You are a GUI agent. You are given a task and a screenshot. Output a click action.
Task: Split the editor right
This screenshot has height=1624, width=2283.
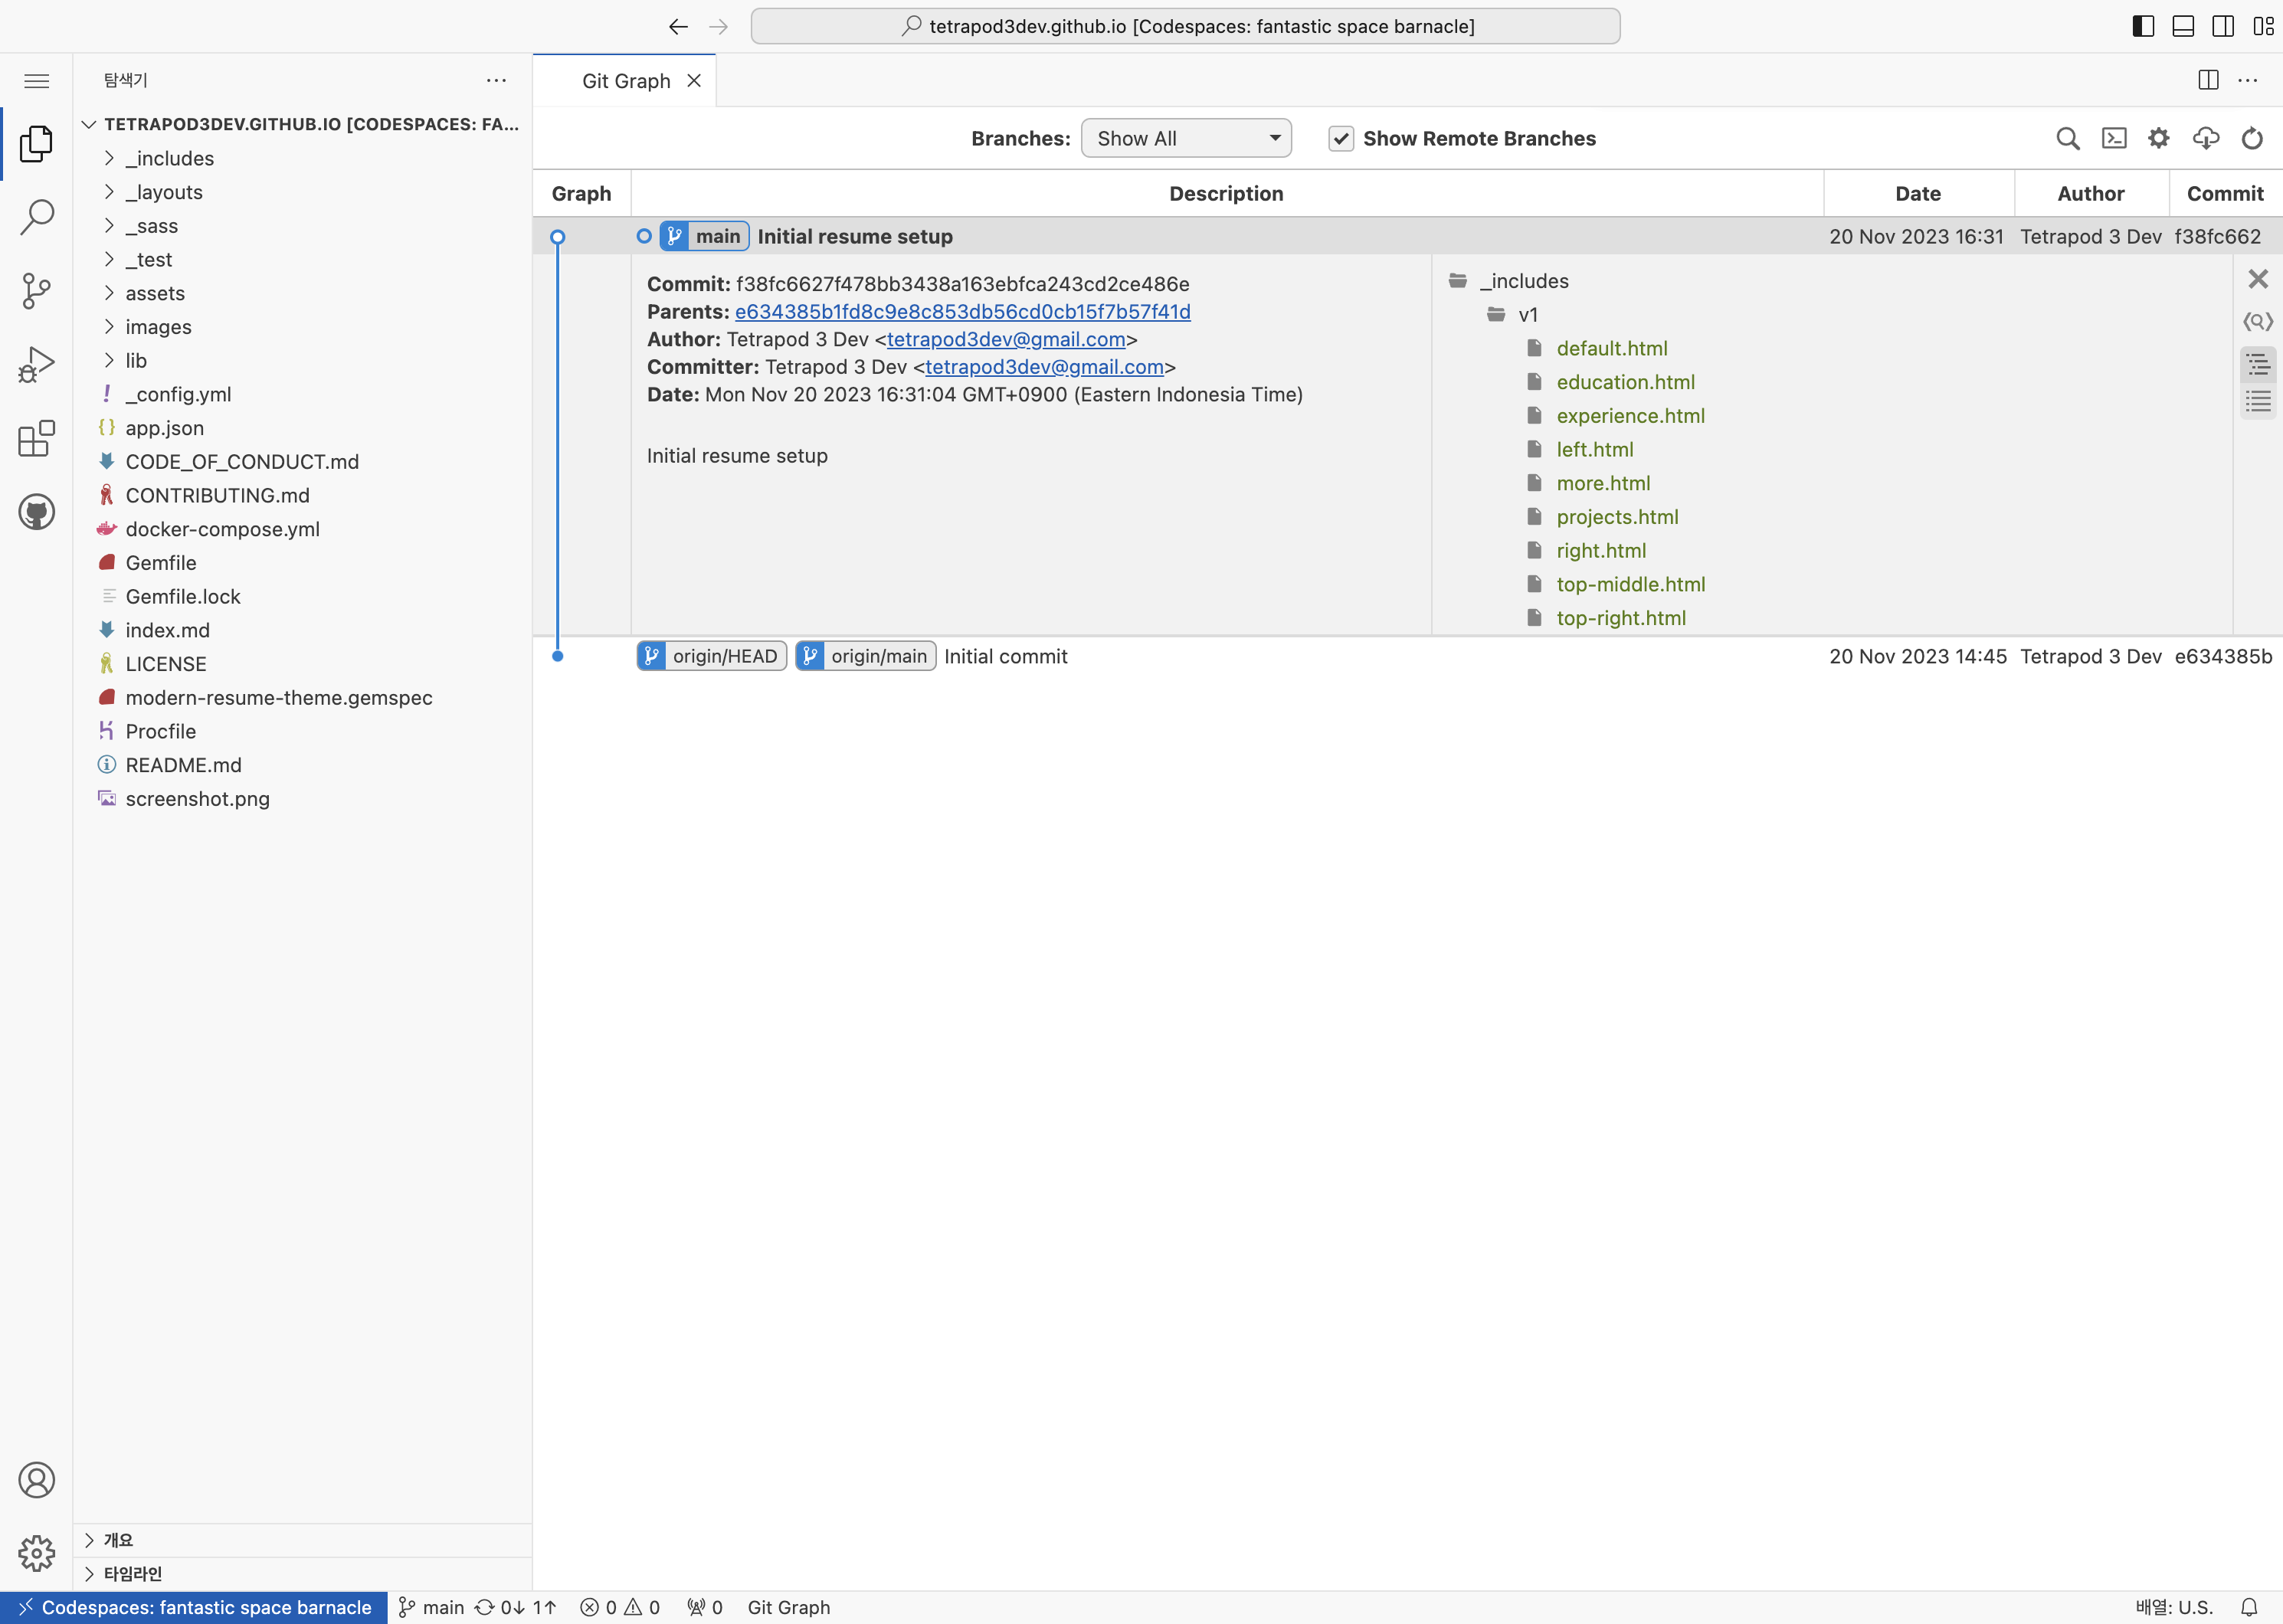click(x=2209, y=80)
